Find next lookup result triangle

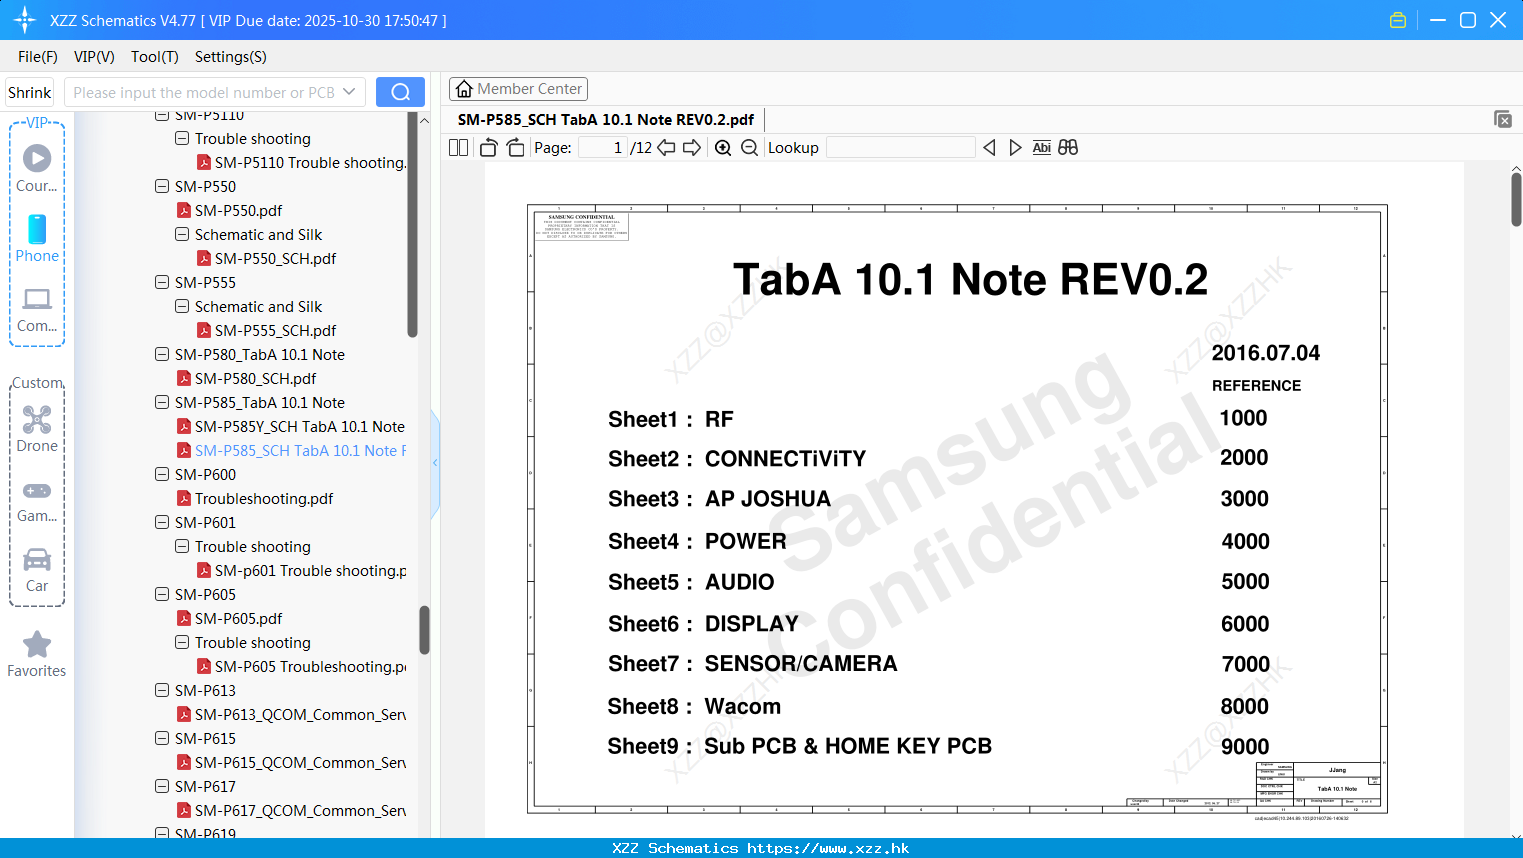pos(1015,147)
